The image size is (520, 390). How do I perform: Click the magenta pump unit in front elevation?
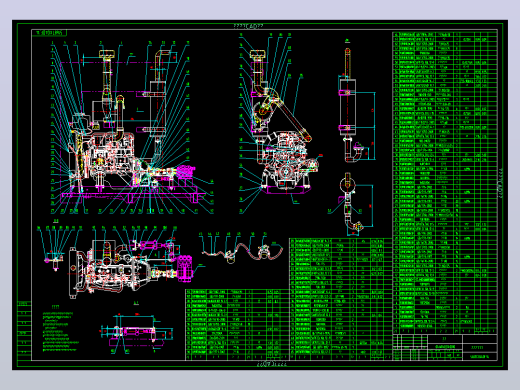click(x=185, y=171)
